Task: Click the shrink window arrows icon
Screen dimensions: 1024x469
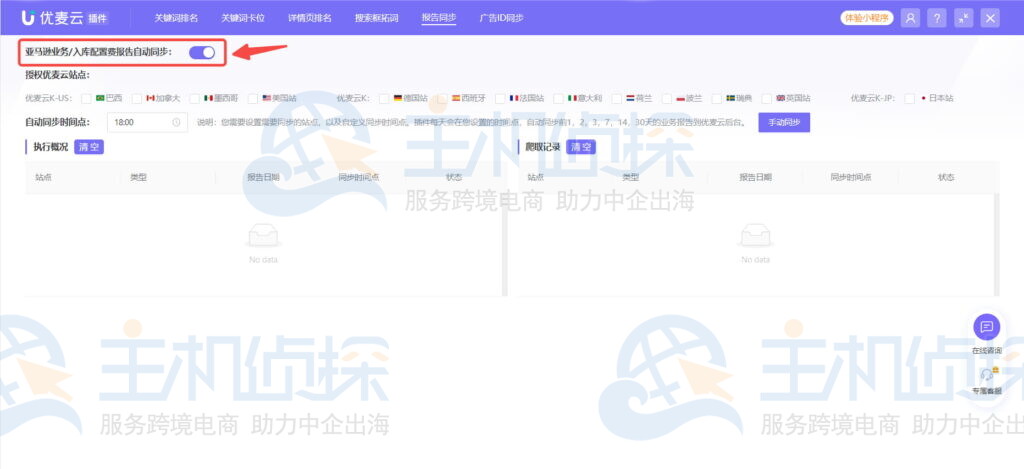Action: 963,18
